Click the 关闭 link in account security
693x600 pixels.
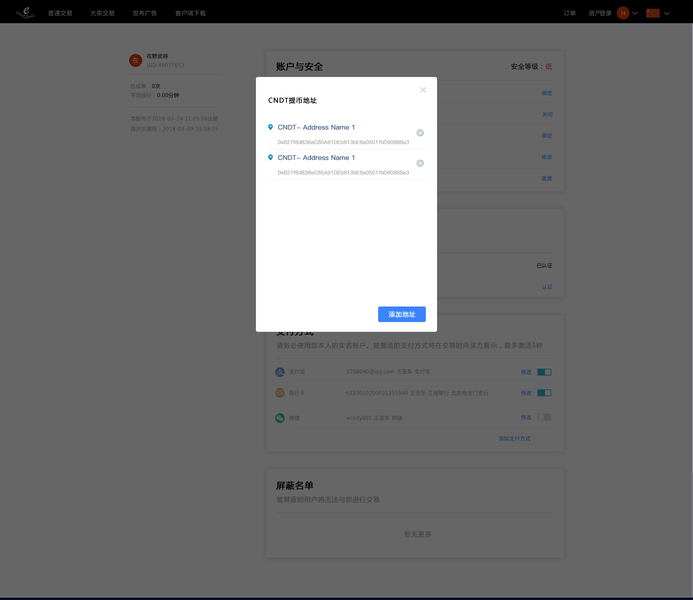tap(547, 114)
